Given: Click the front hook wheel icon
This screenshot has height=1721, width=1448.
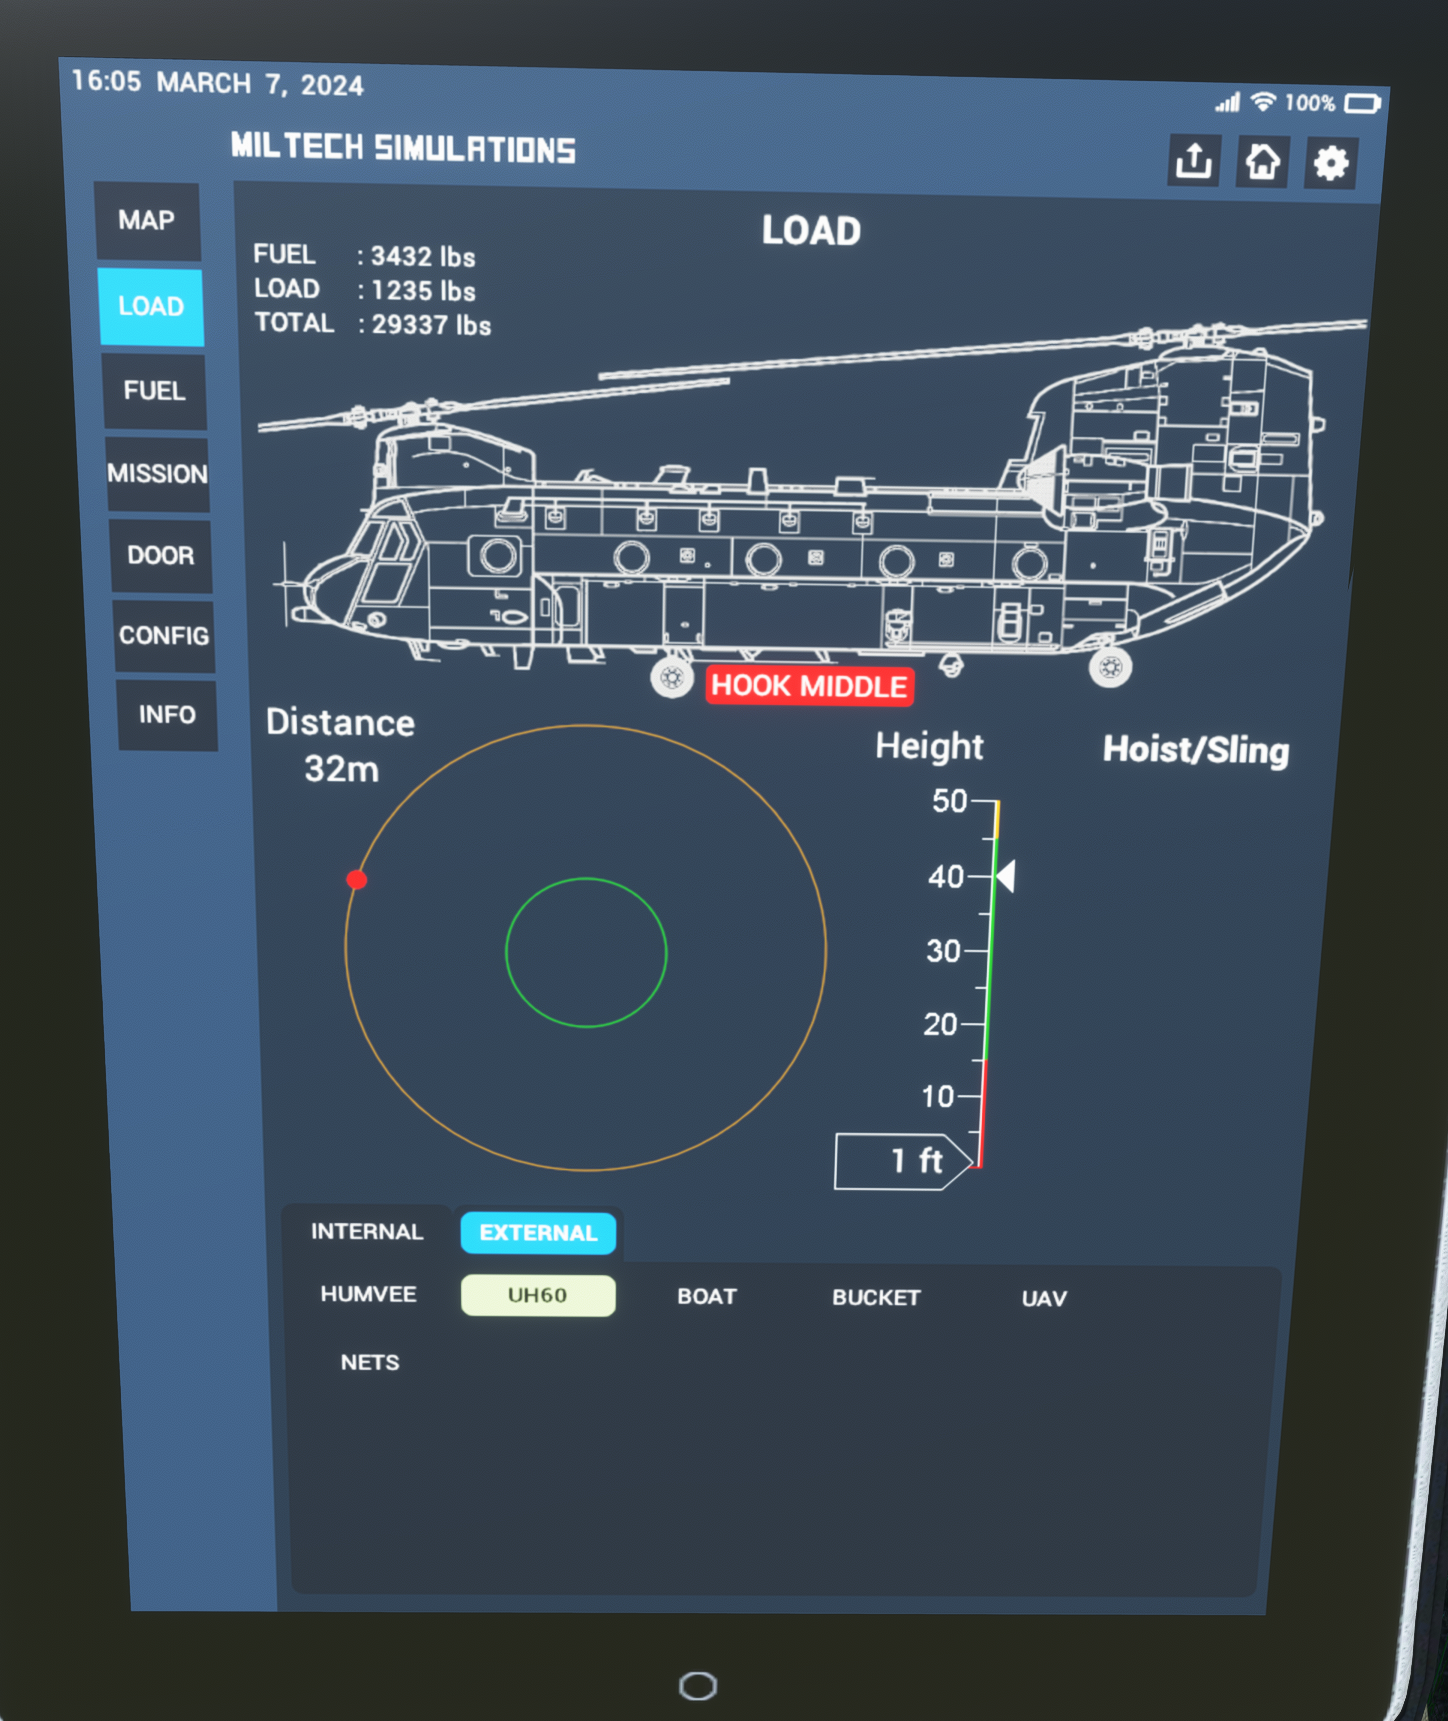Looking at the screenshot, I should coord(672,679).
